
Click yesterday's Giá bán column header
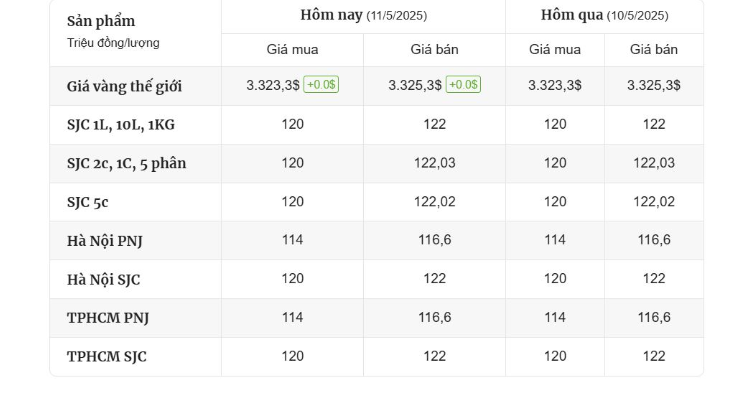pos(653,50)
